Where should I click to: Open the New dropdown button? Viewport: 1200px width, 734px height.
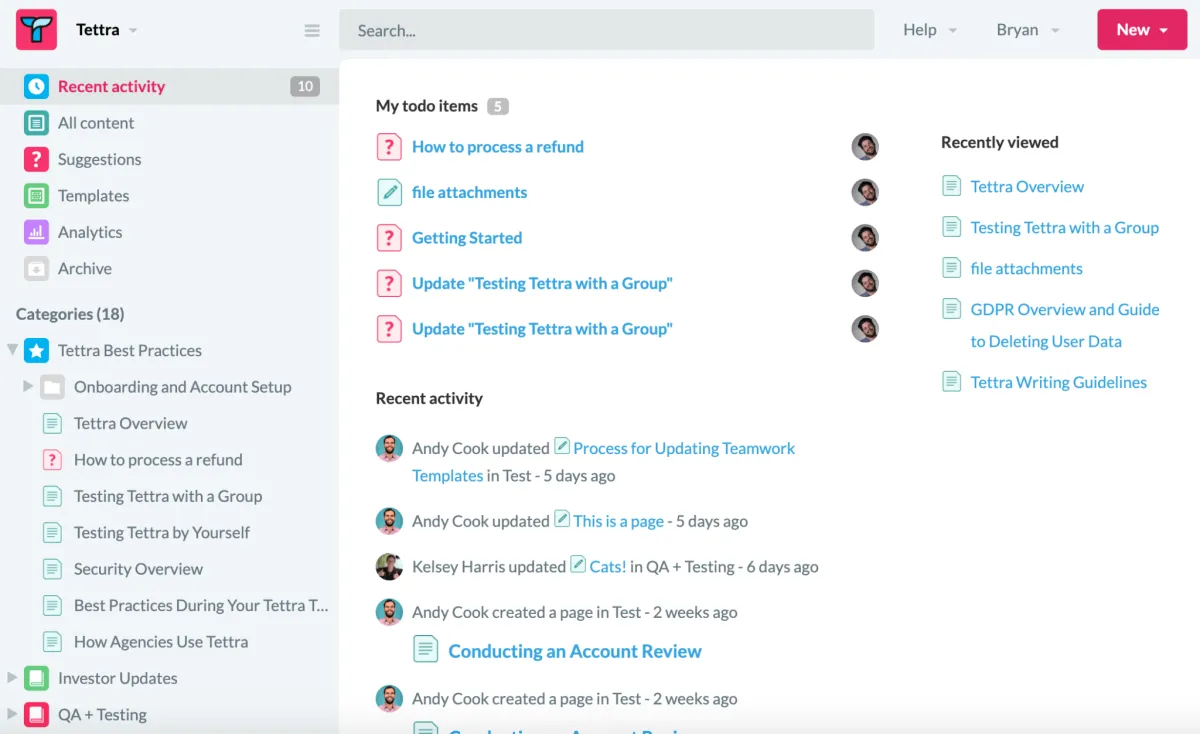[1141, 30]
